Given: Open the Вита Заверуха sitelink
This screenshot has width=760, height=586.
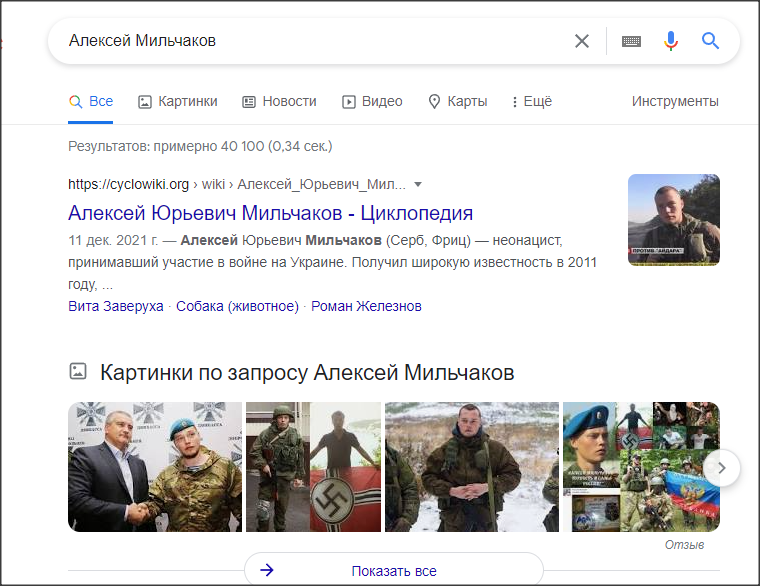Looking at the screenshot, I should point(116,306).
